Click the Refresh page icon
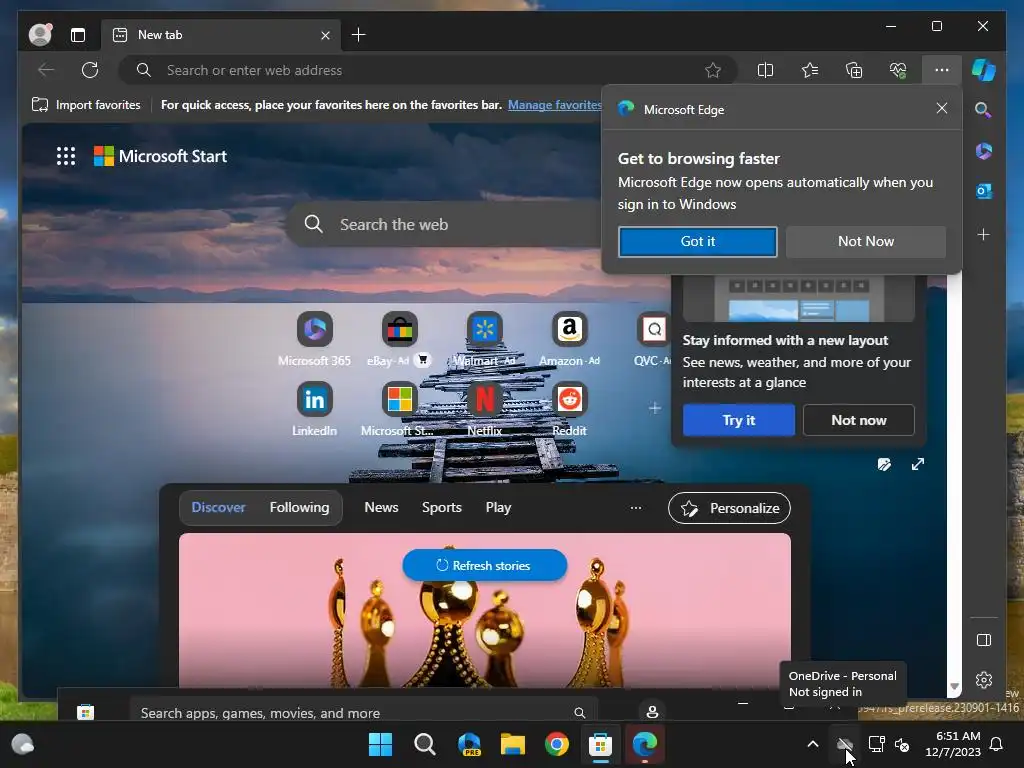Image resolution: width=1024 pixels, height=768 pixels. pyautogui.click(x=90, y=70)
